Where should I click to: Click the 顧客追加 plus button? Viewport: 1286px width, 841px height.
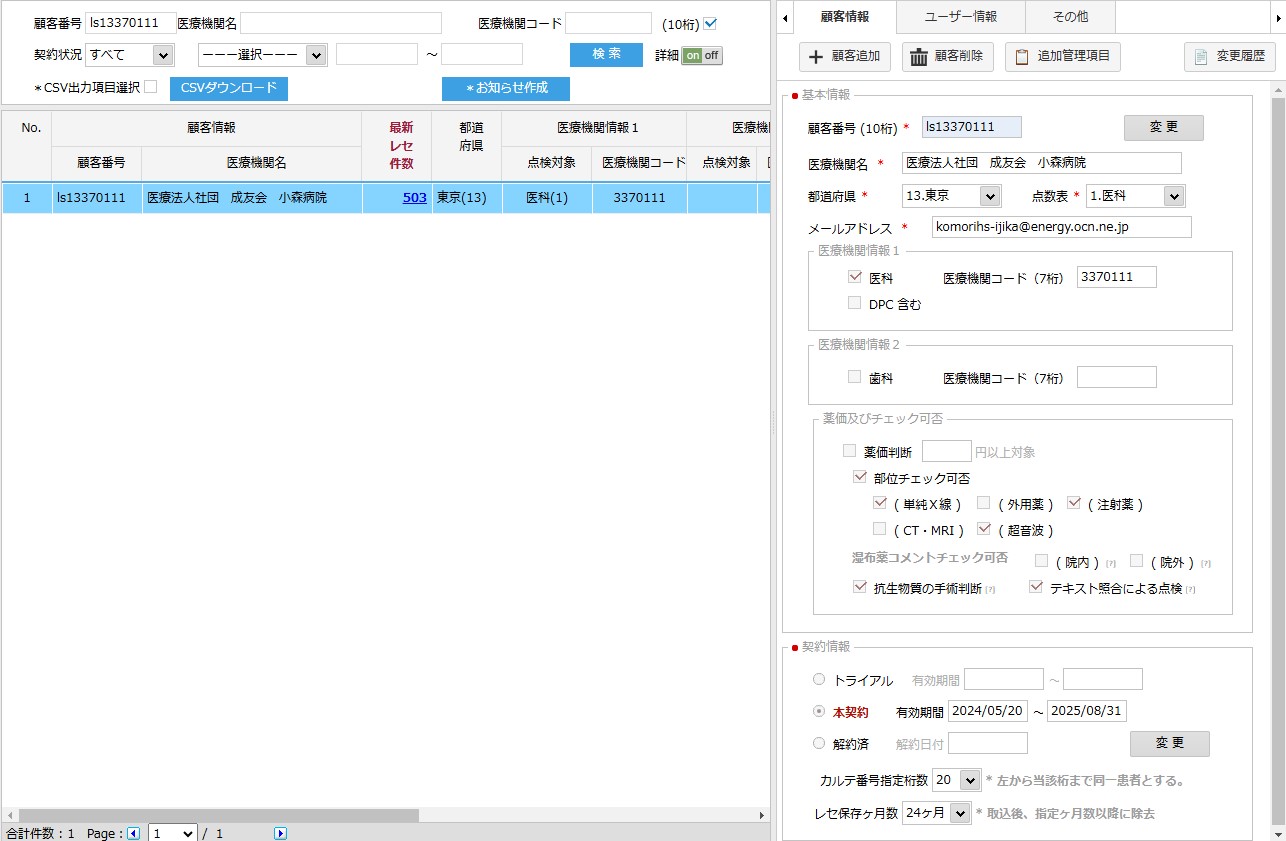click(845, 57)
